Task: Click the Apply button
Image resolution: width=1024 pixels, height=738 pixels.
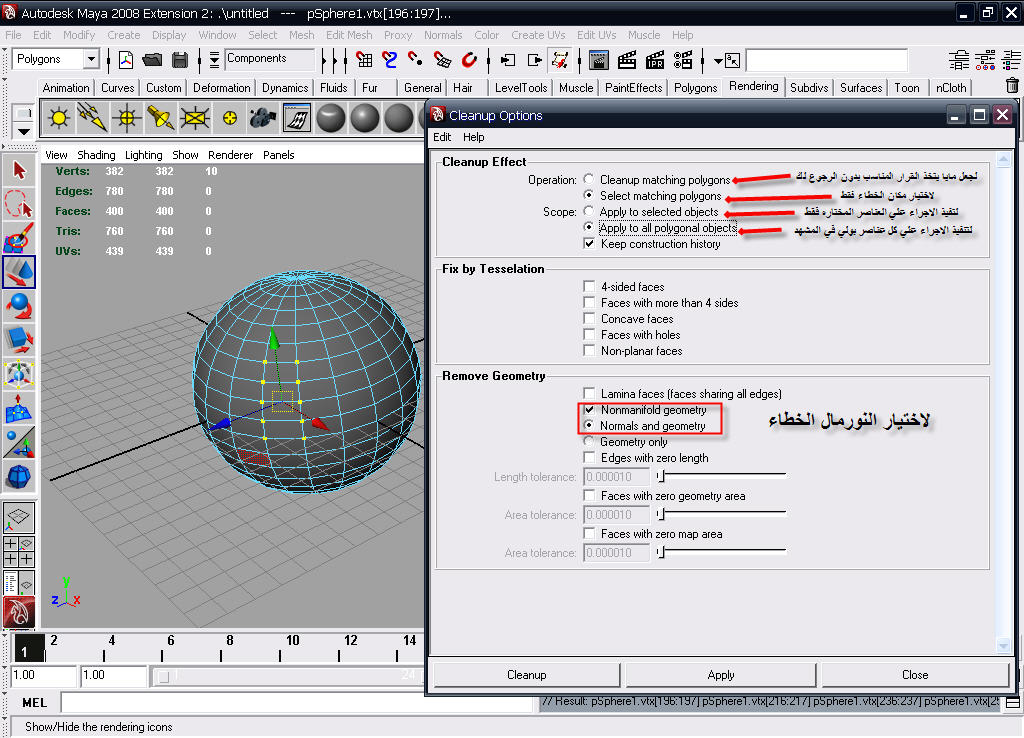Action: (x=721, y=675)
